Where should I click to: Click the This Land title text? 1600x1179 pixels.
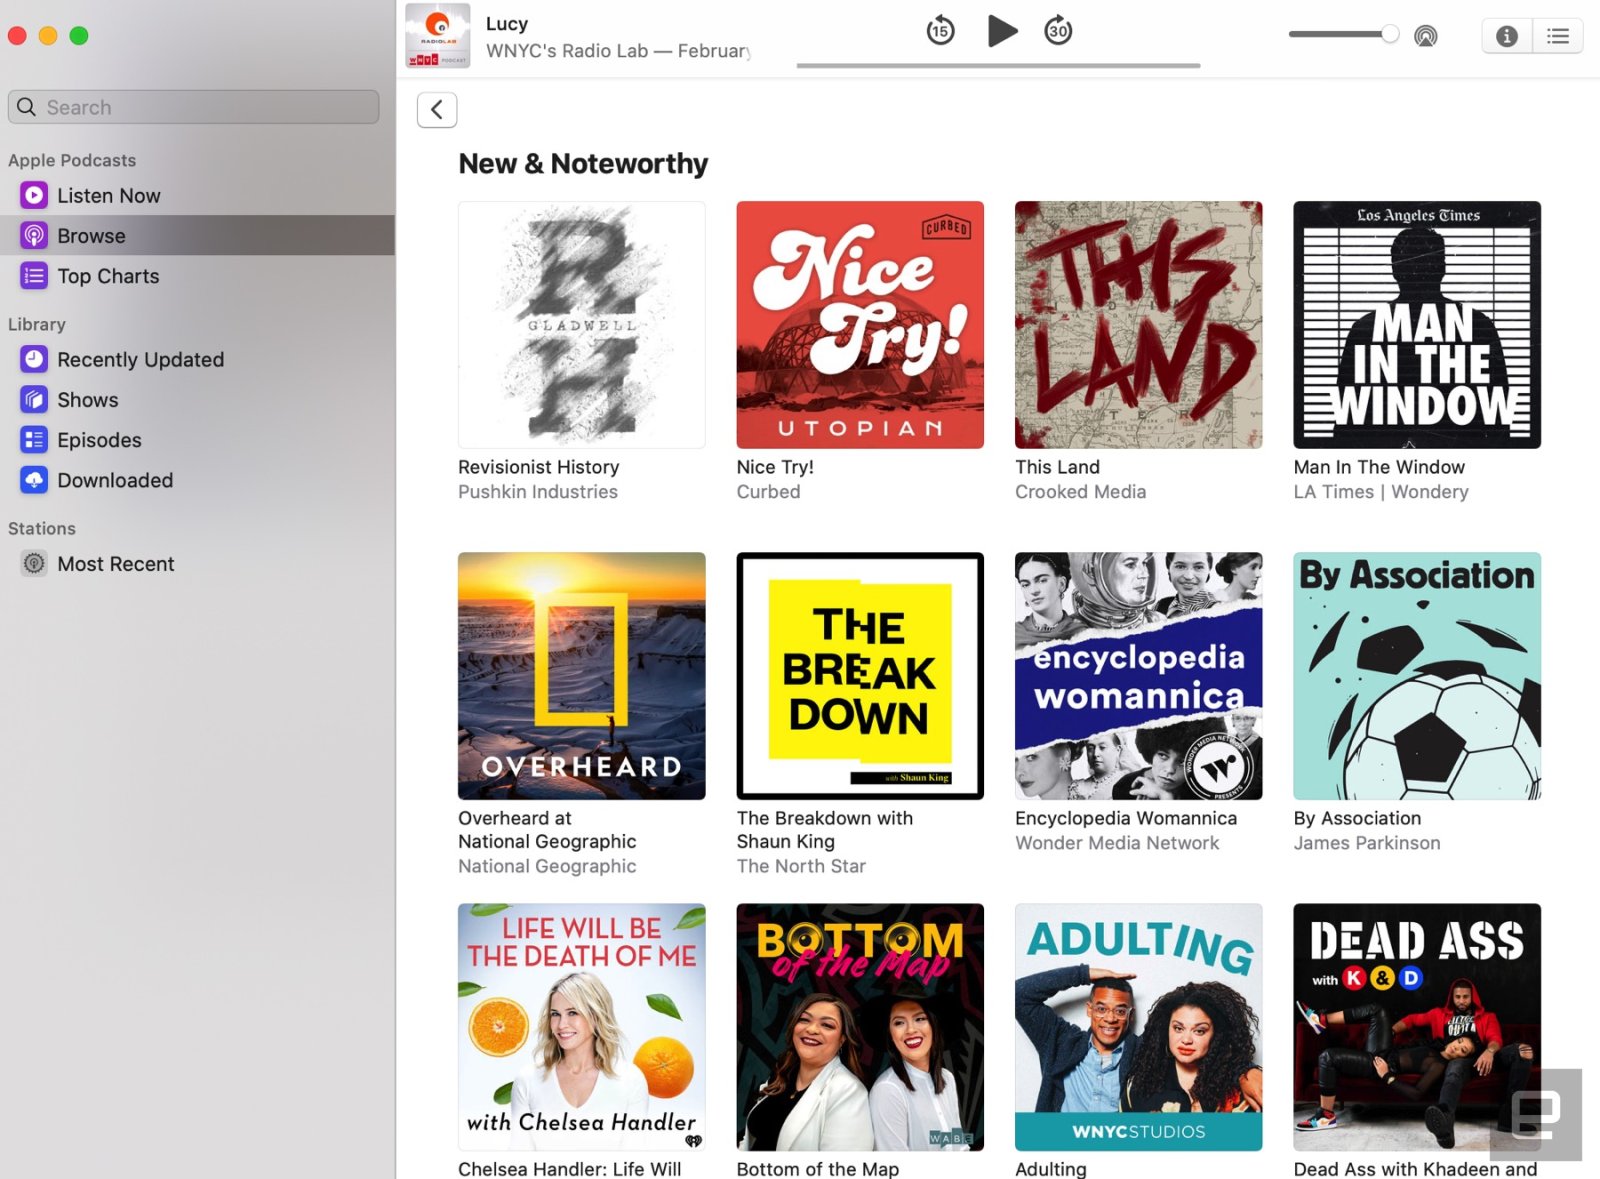pyautogui.click(x=1057, y=467)
